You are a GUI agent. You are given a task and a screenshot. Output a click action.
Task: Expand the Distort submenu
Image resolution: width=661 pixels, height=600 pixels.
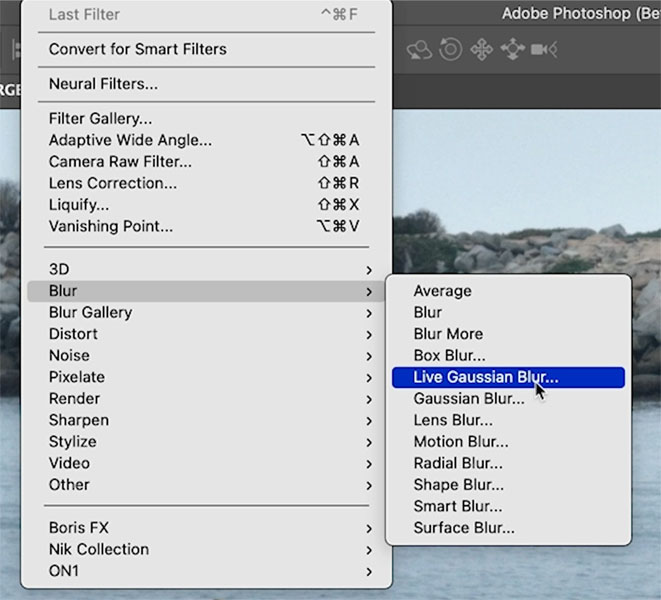[207, 334]
